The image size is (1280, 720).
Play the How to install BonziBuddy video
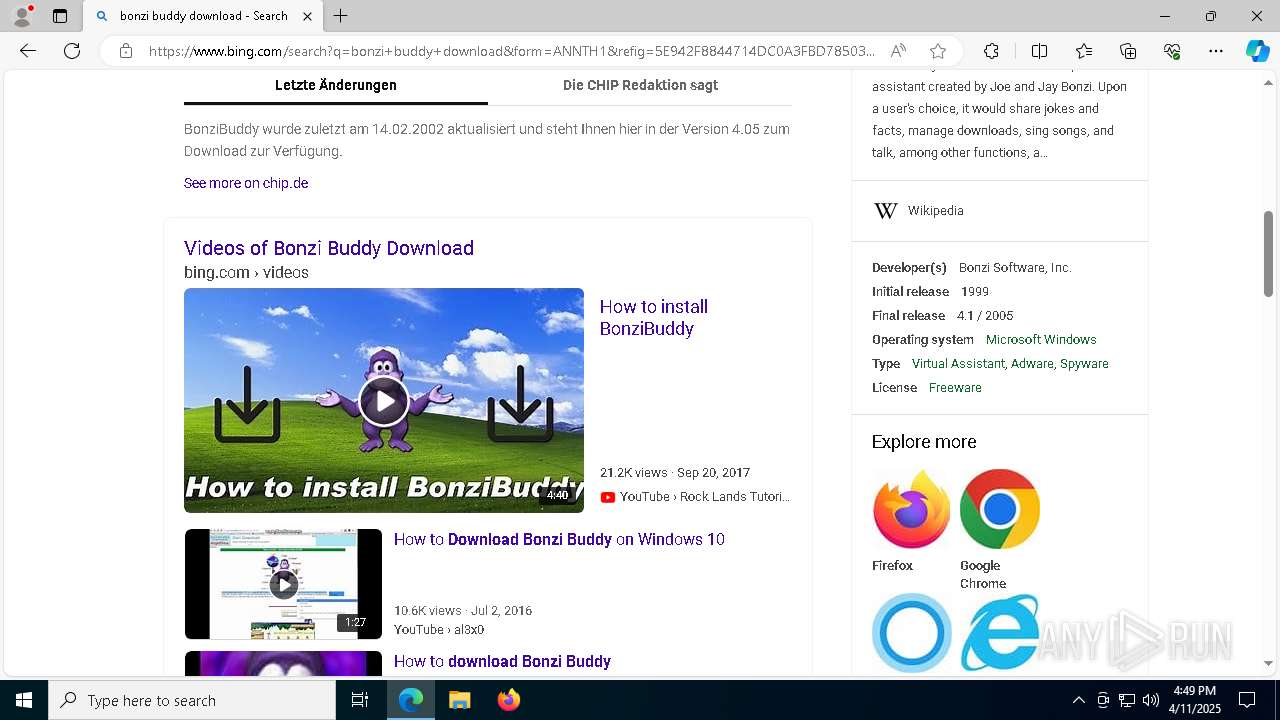[x=384, y=401]
